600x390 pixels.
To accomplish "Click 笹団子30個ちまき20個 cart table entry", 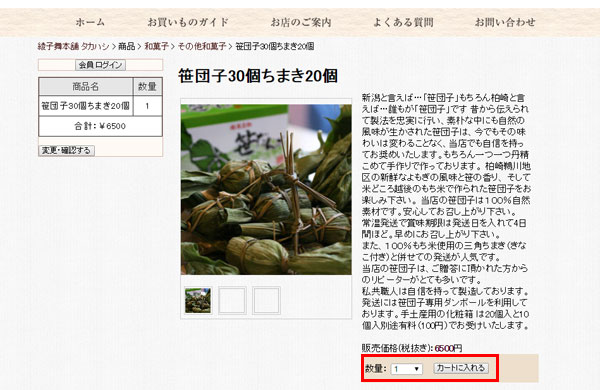I will pos(86,106).
